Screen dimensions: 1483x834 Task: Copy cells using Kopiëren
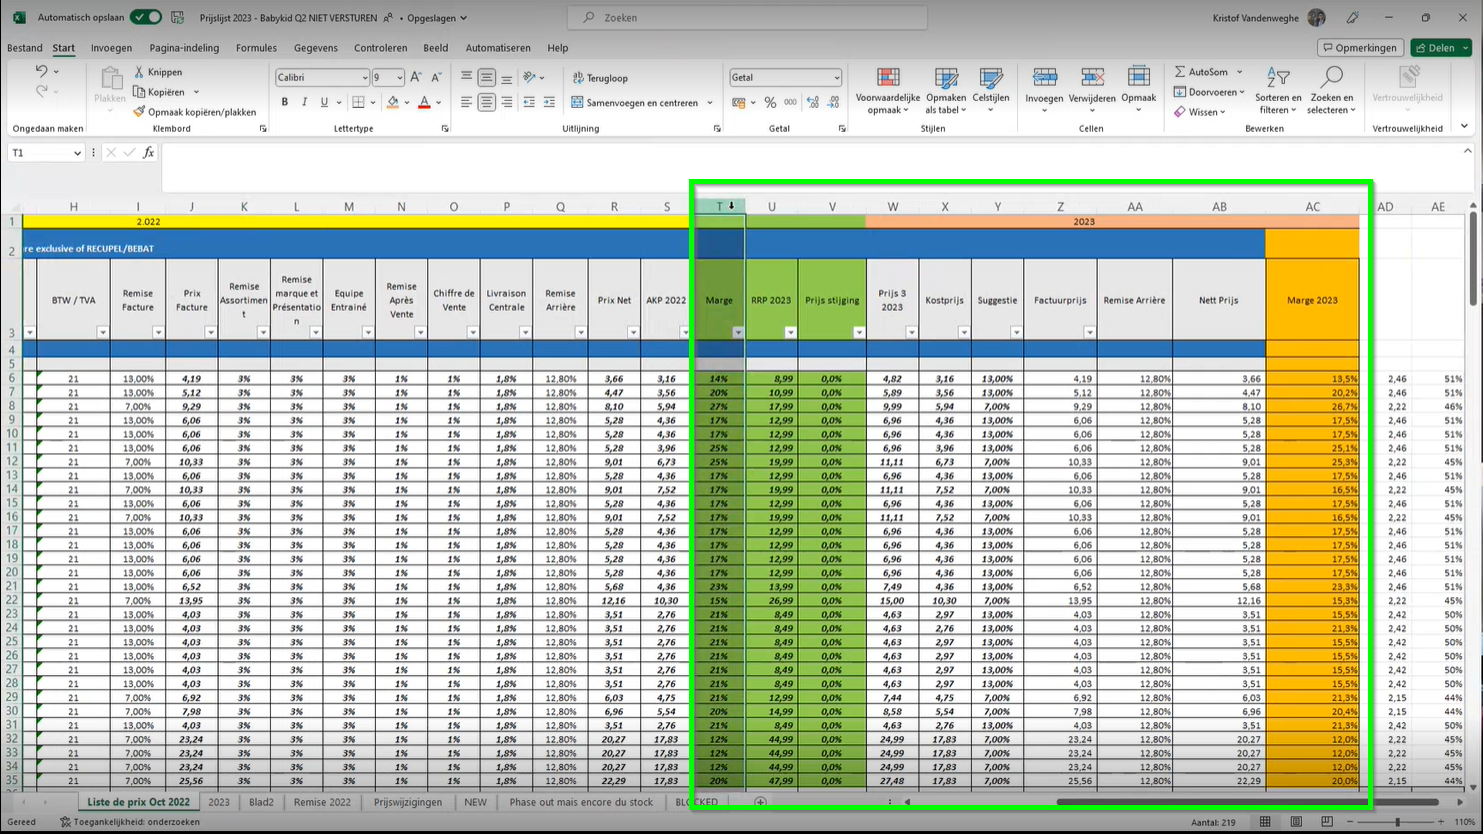158,92
